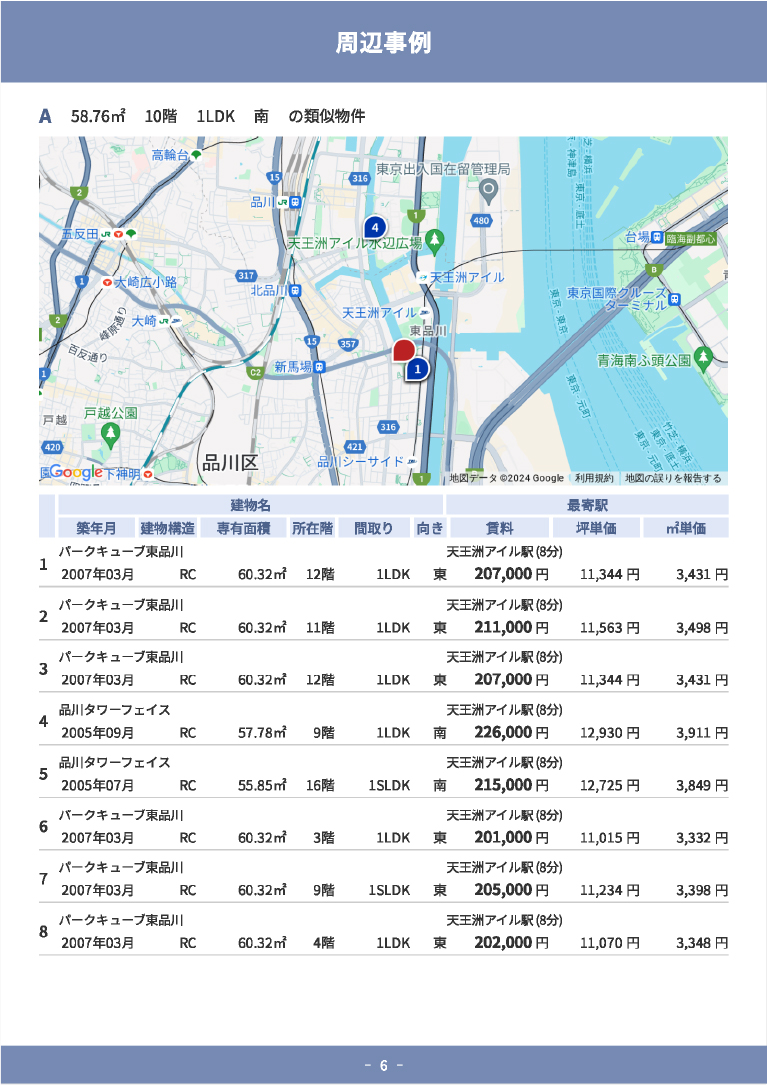Click the route 357 road shield
This screenshot has height=1085, width=767.
(348, 344)
